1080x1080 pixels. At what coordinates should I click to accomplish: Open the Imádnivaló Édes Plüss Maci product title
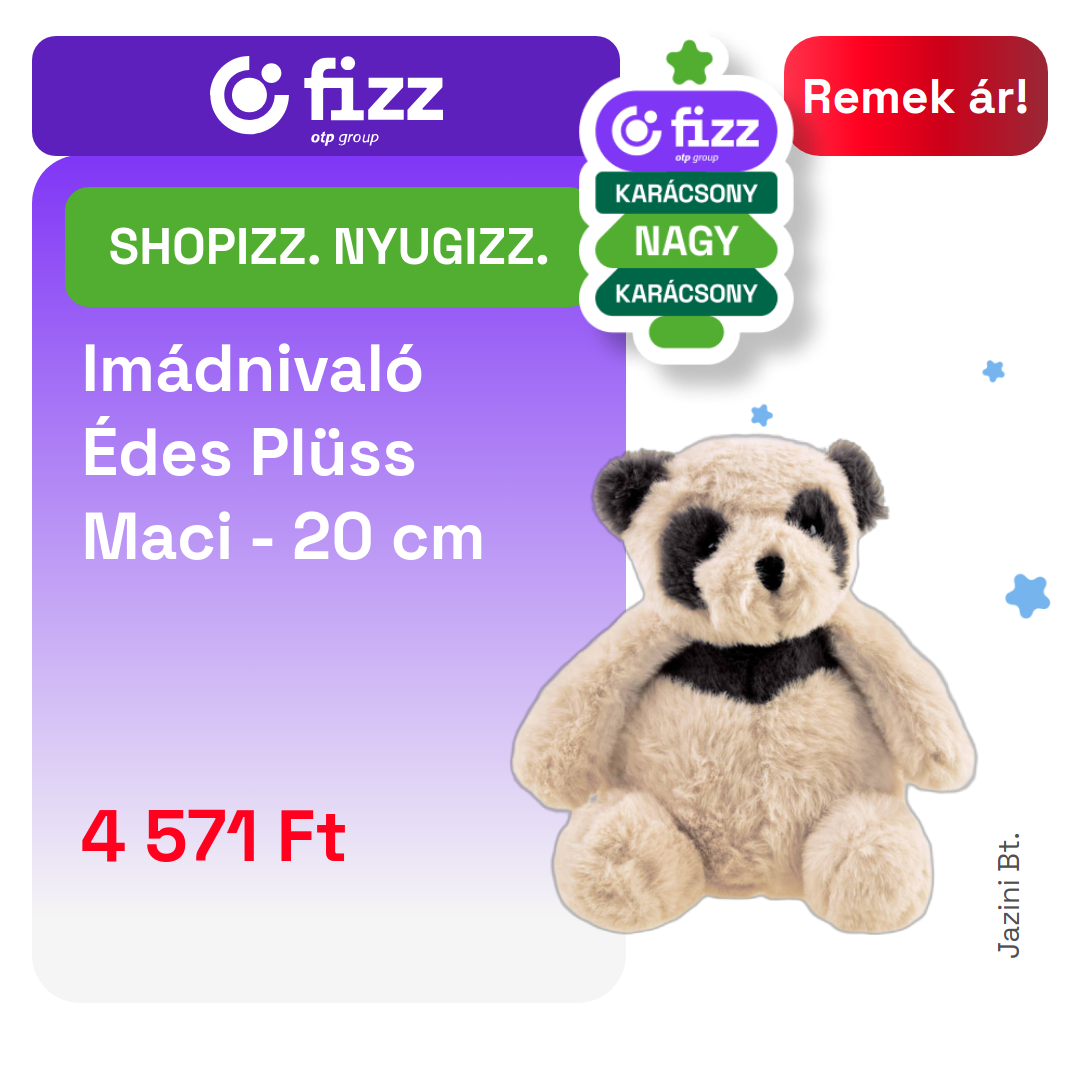pyautogui.click(x=282, y=453)
